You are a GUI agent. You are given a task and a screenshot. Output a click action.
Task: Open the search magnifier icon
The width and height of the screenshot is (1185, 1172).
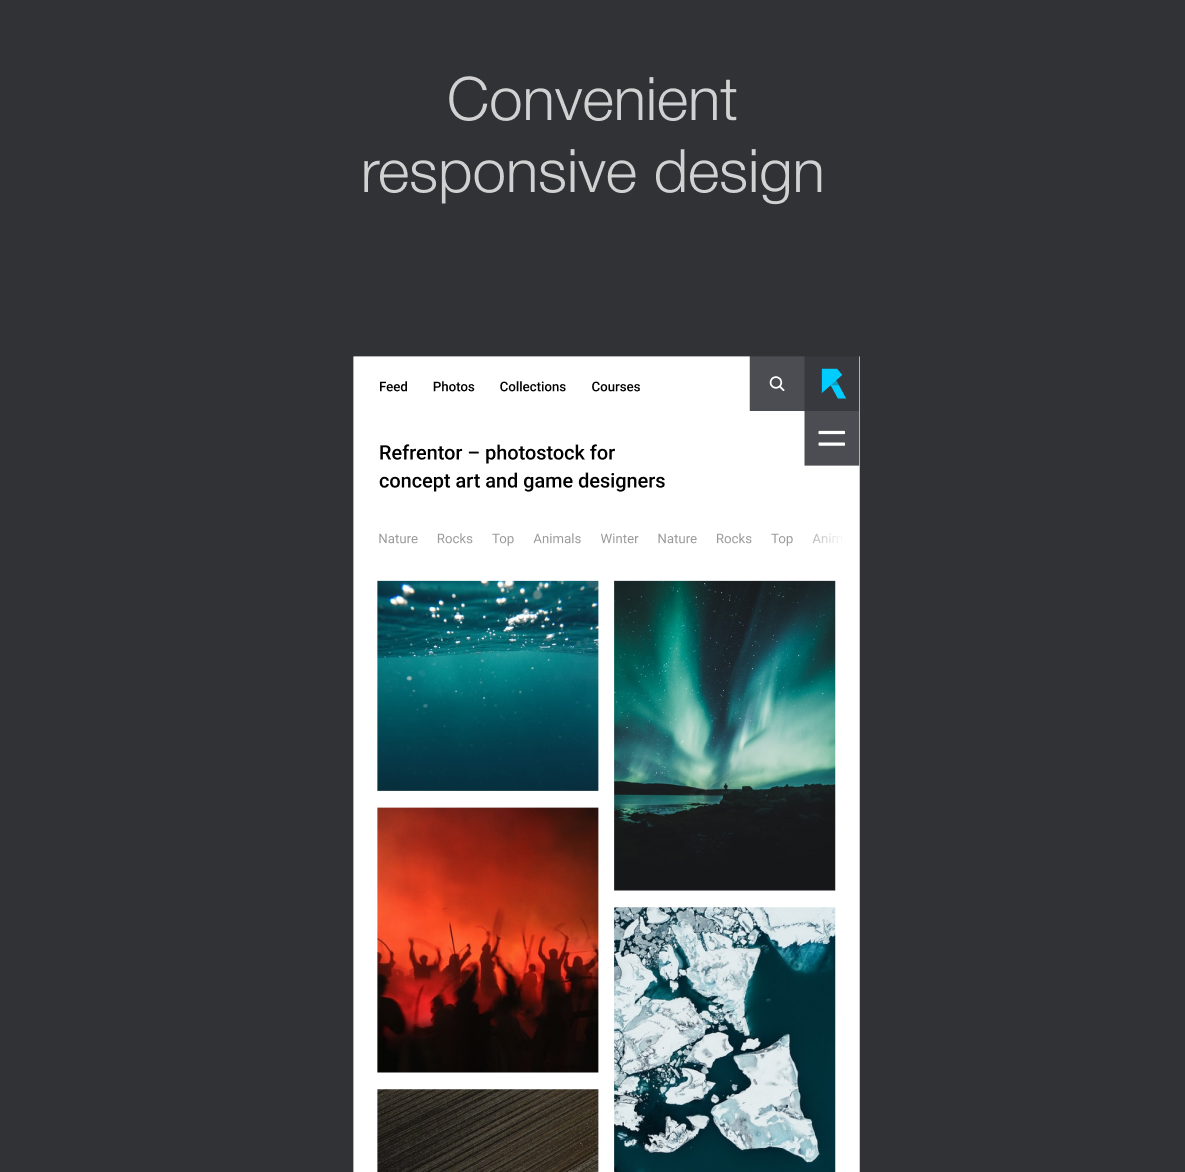(777, 384)
